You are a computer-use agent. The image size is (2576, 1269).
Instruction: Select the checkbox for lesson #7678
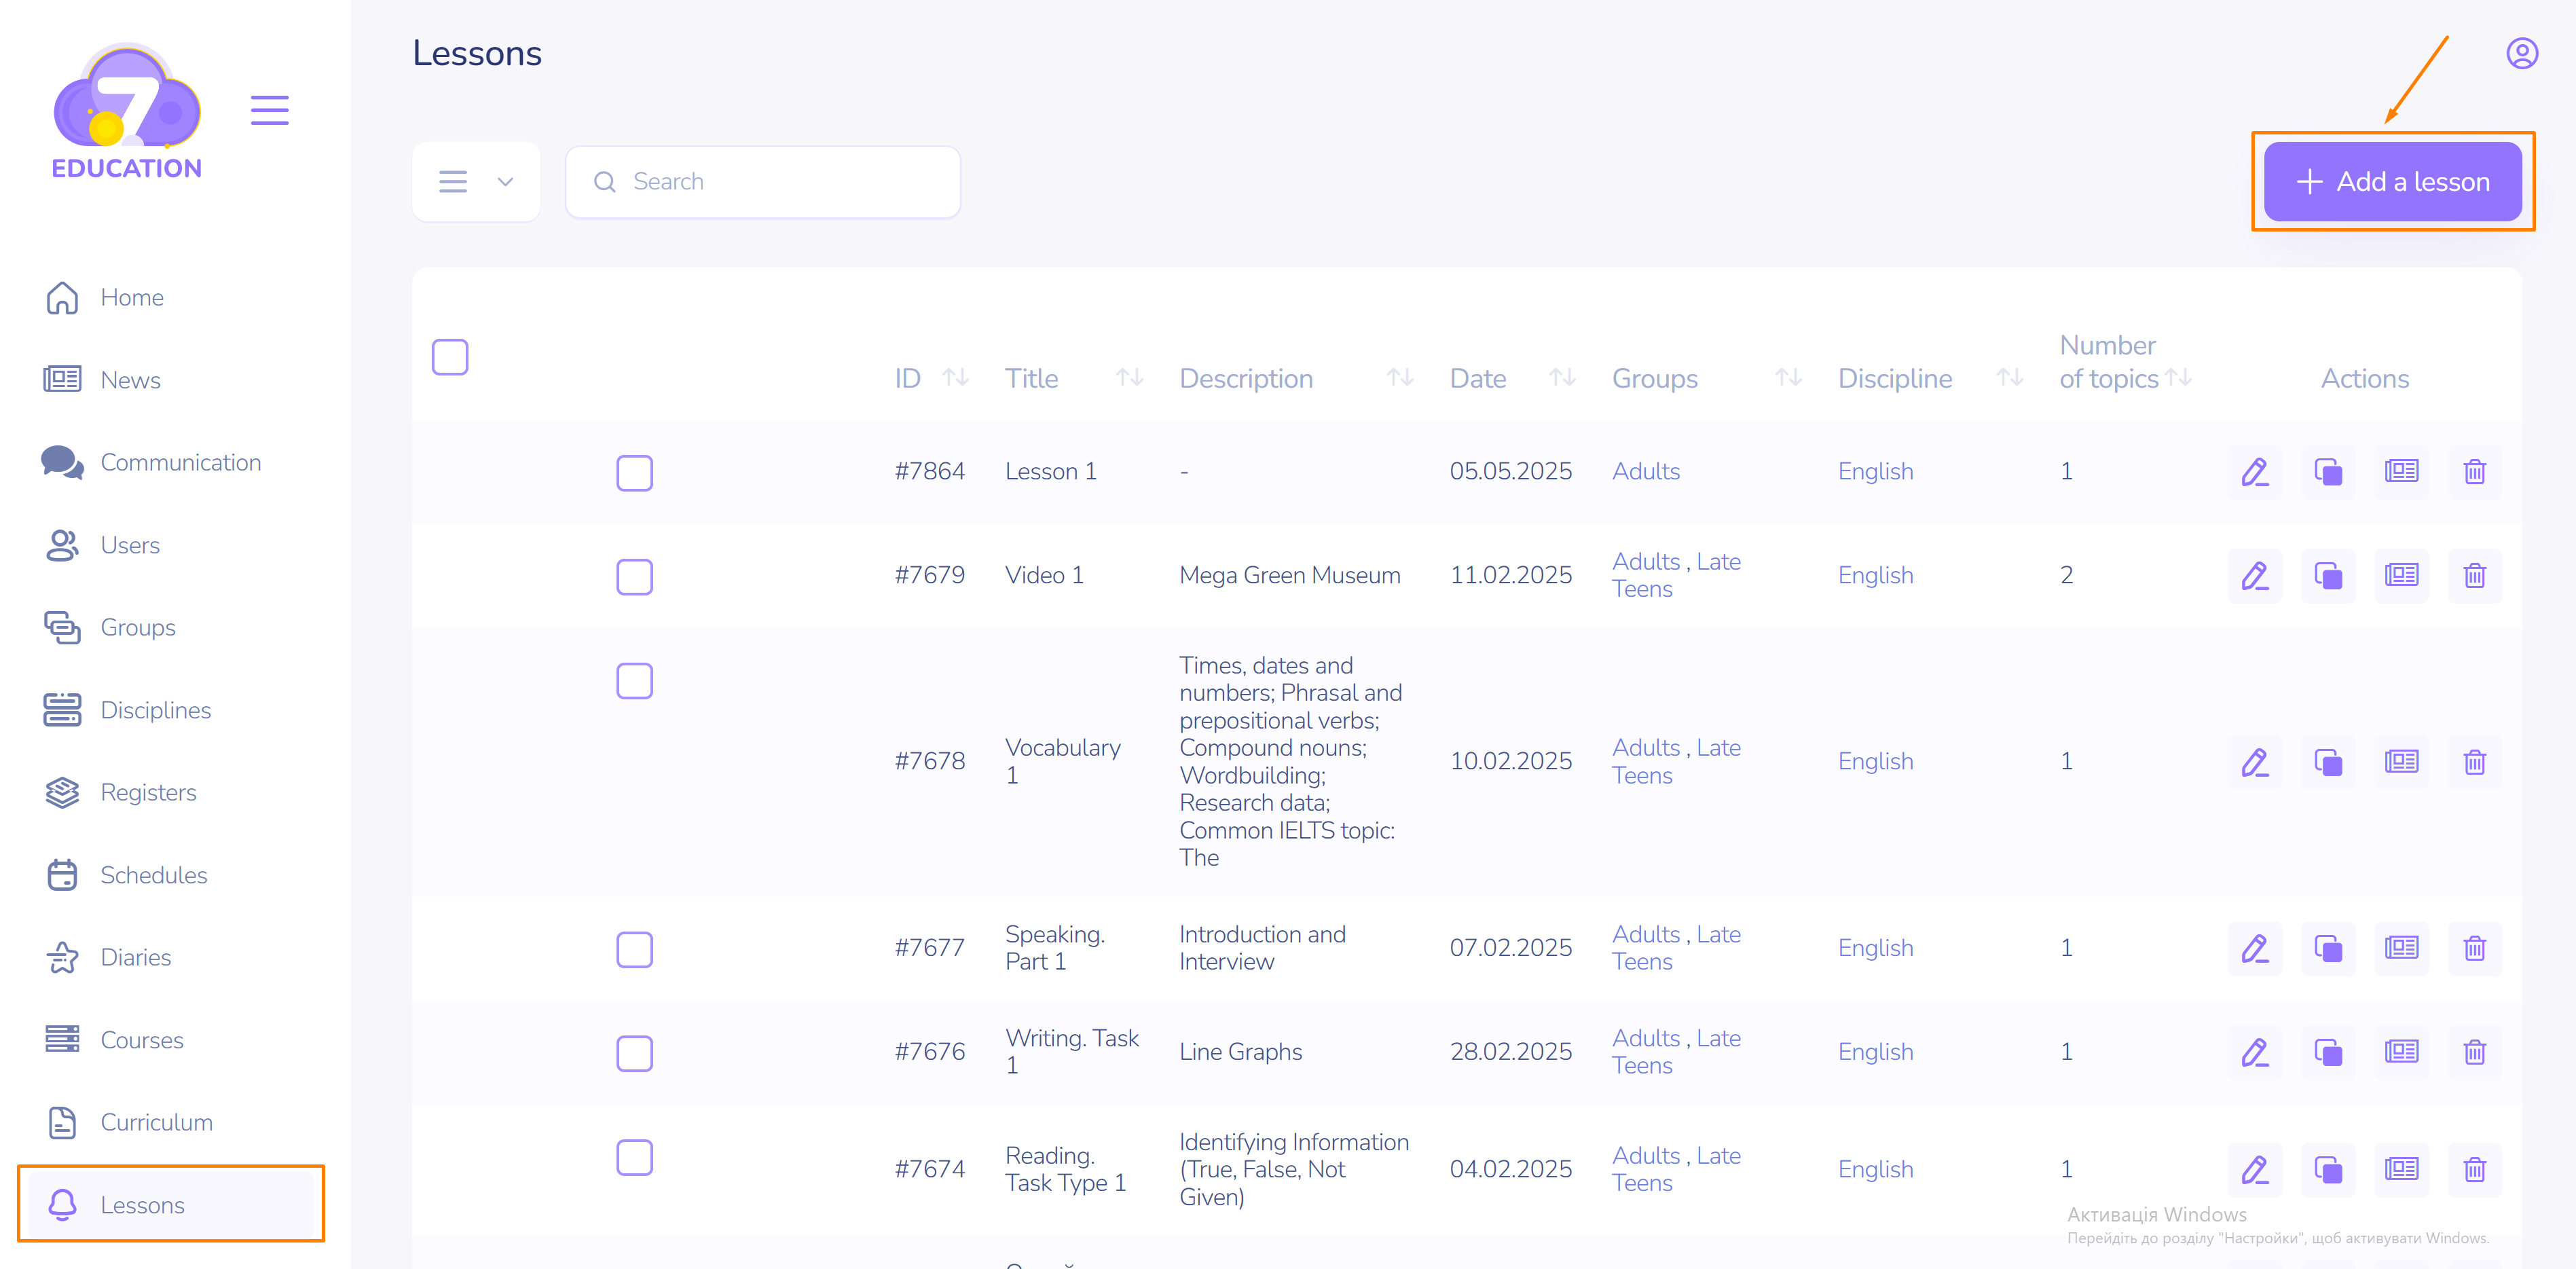click(x=634, y=681)
